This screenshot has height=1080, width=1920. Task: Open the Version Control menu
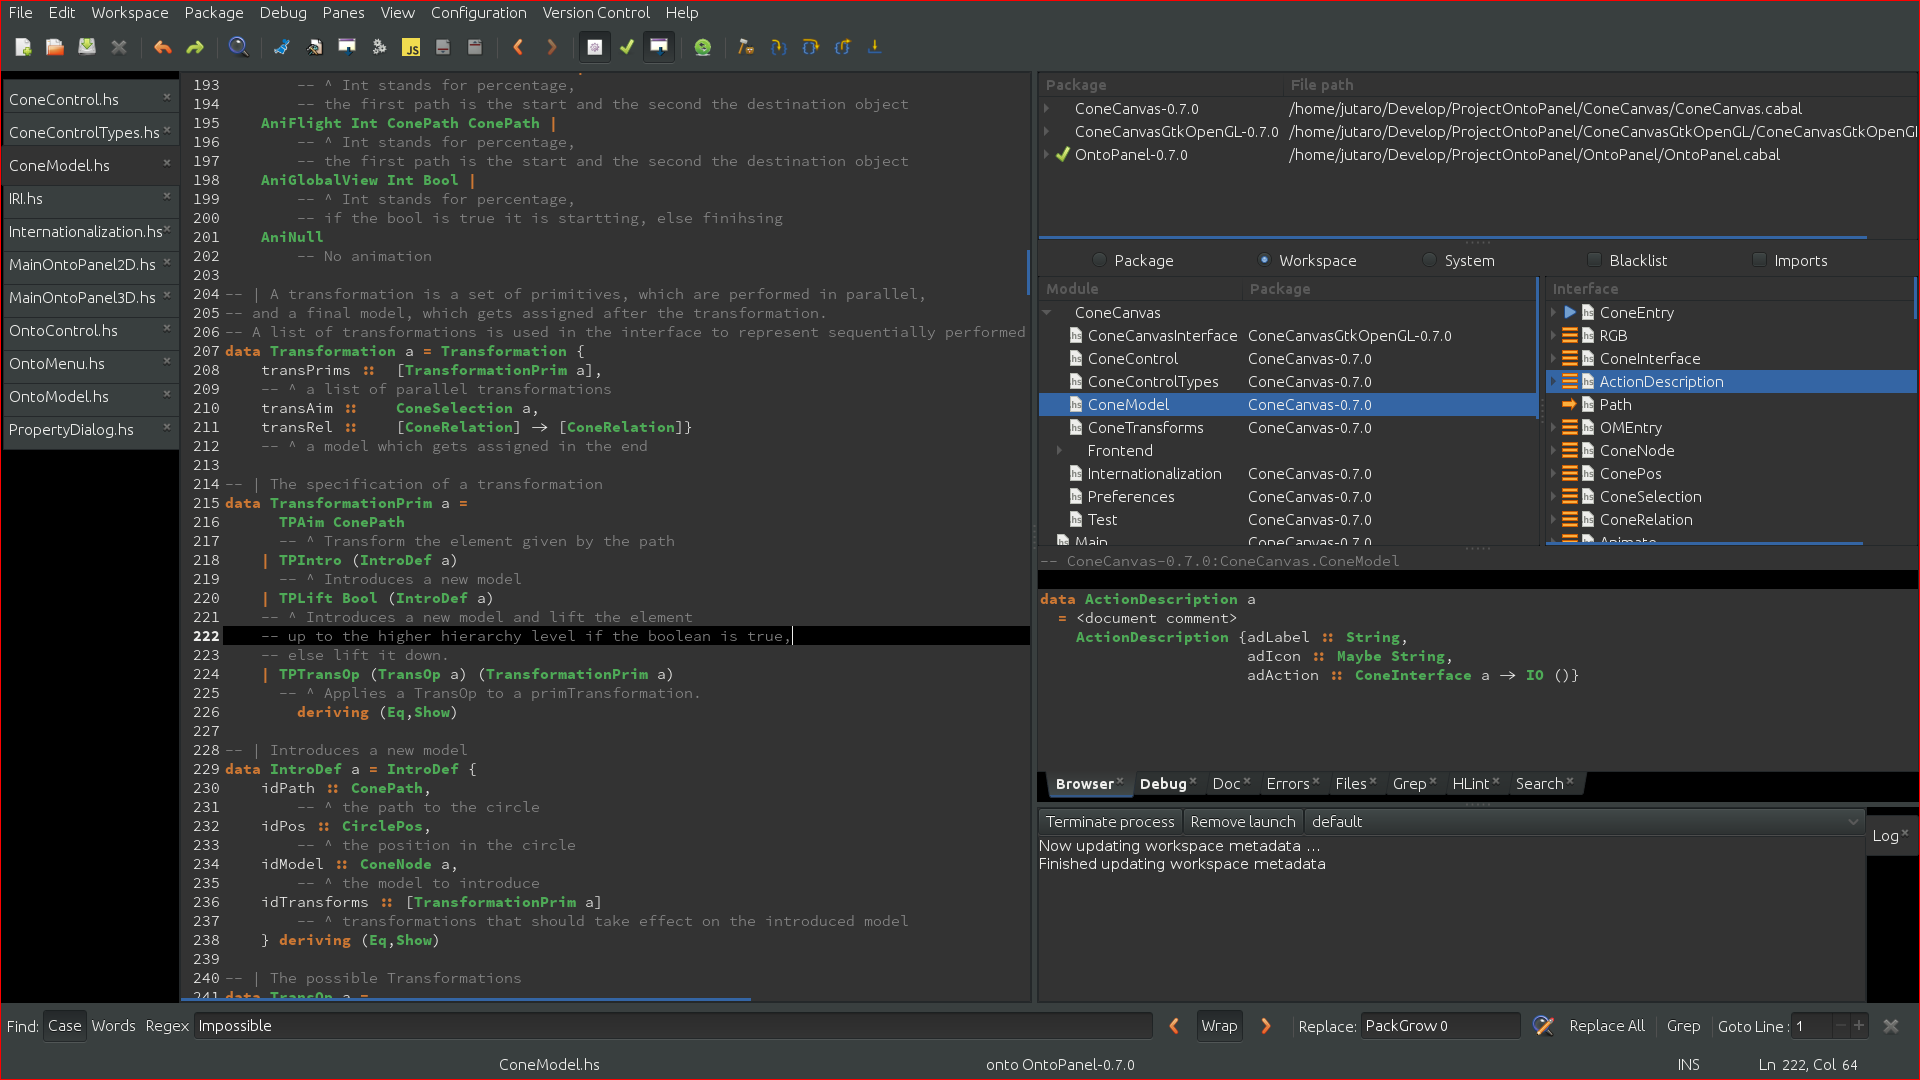click(x=595, y=13)
